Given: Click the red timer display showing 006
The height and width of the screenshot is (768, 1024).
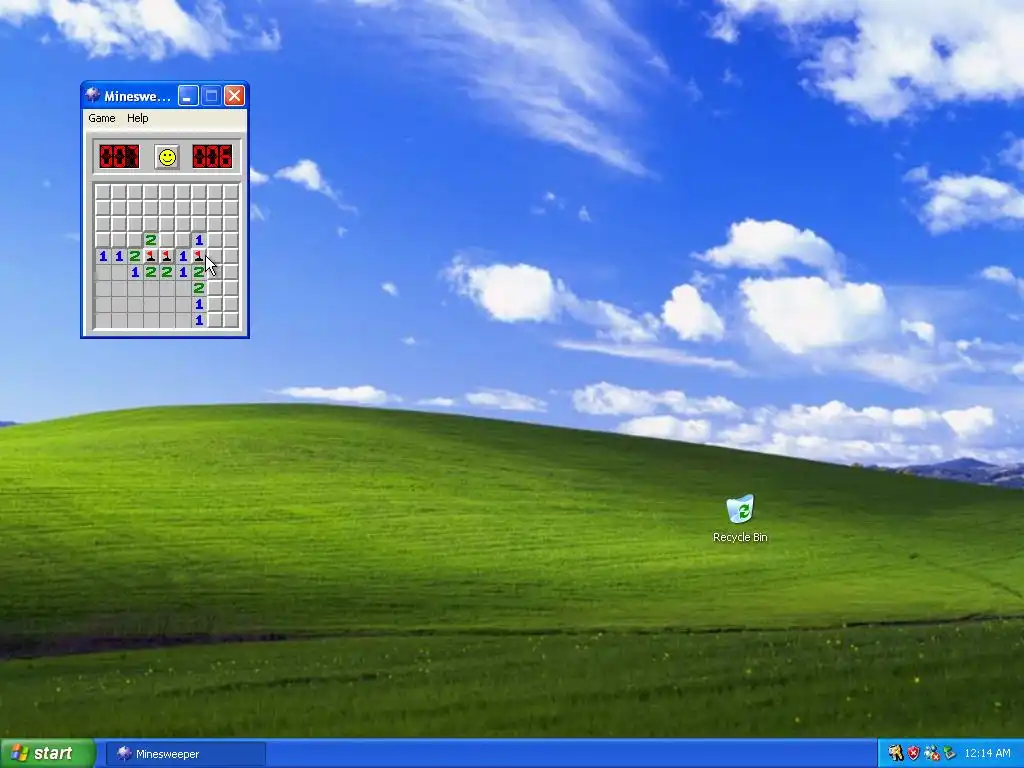Looking at the screenshot, I should [212, 157].
